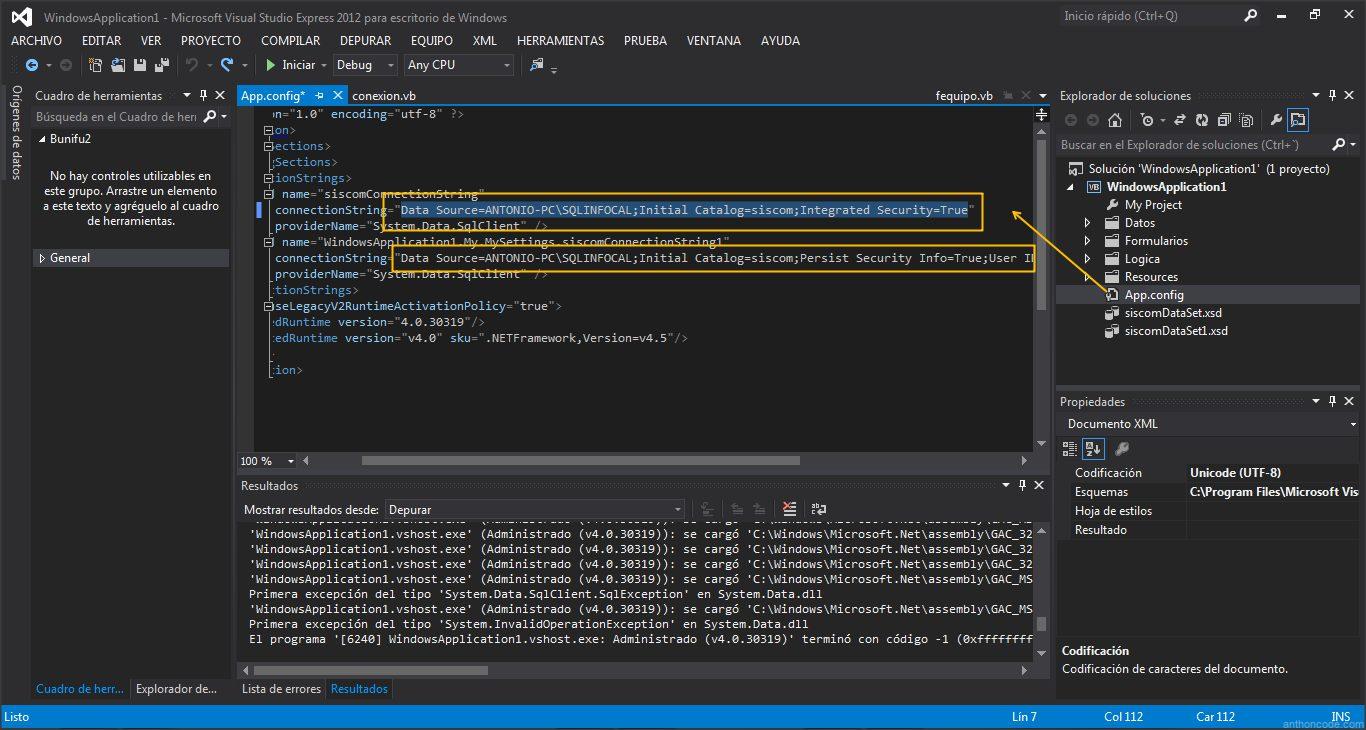Open the DEPURAR menu

(364, 41)
